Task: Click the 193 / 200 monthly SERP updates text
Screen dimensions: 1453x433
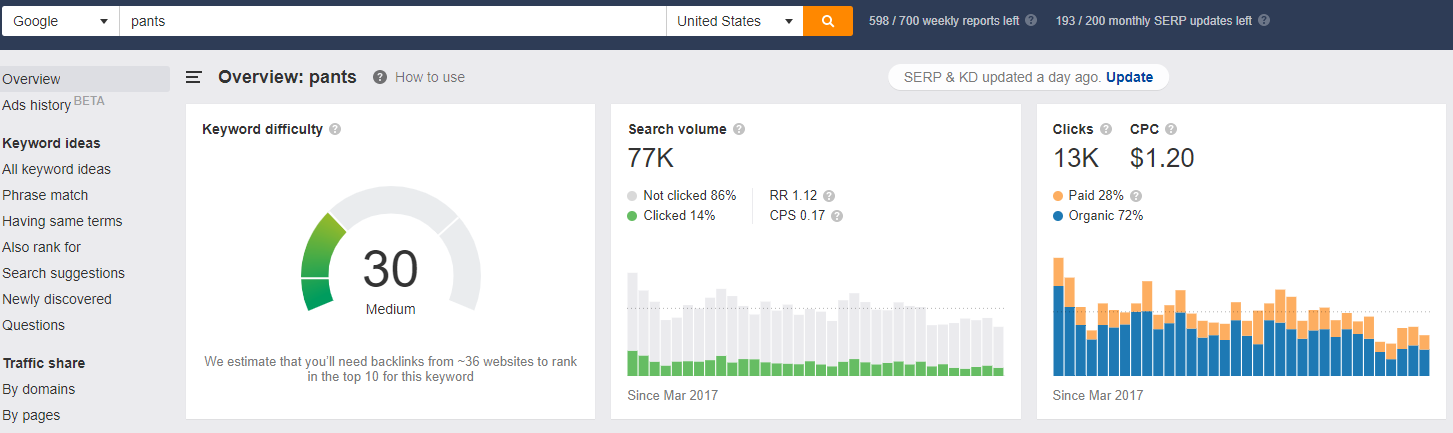Action: click(1154, 20)
